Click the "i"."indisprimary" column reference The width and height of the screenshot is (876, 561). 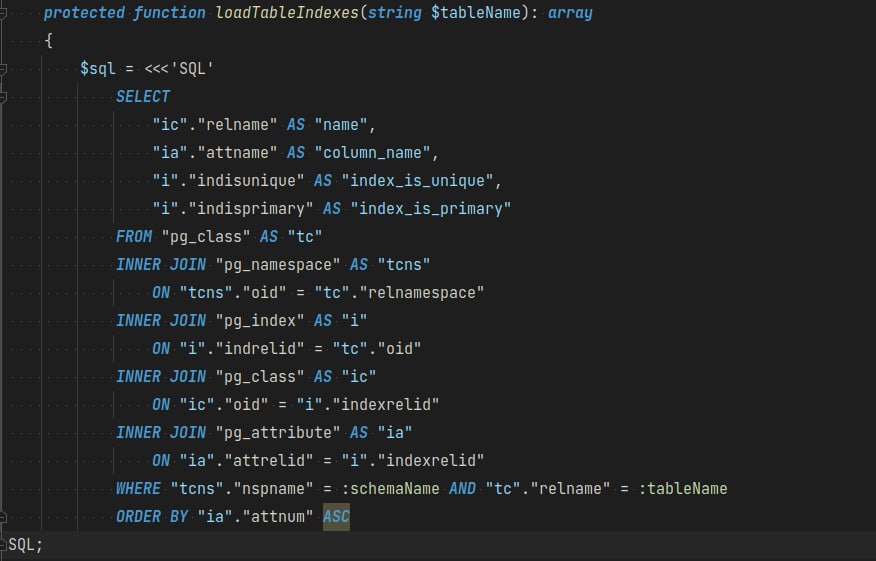(233, 208)
